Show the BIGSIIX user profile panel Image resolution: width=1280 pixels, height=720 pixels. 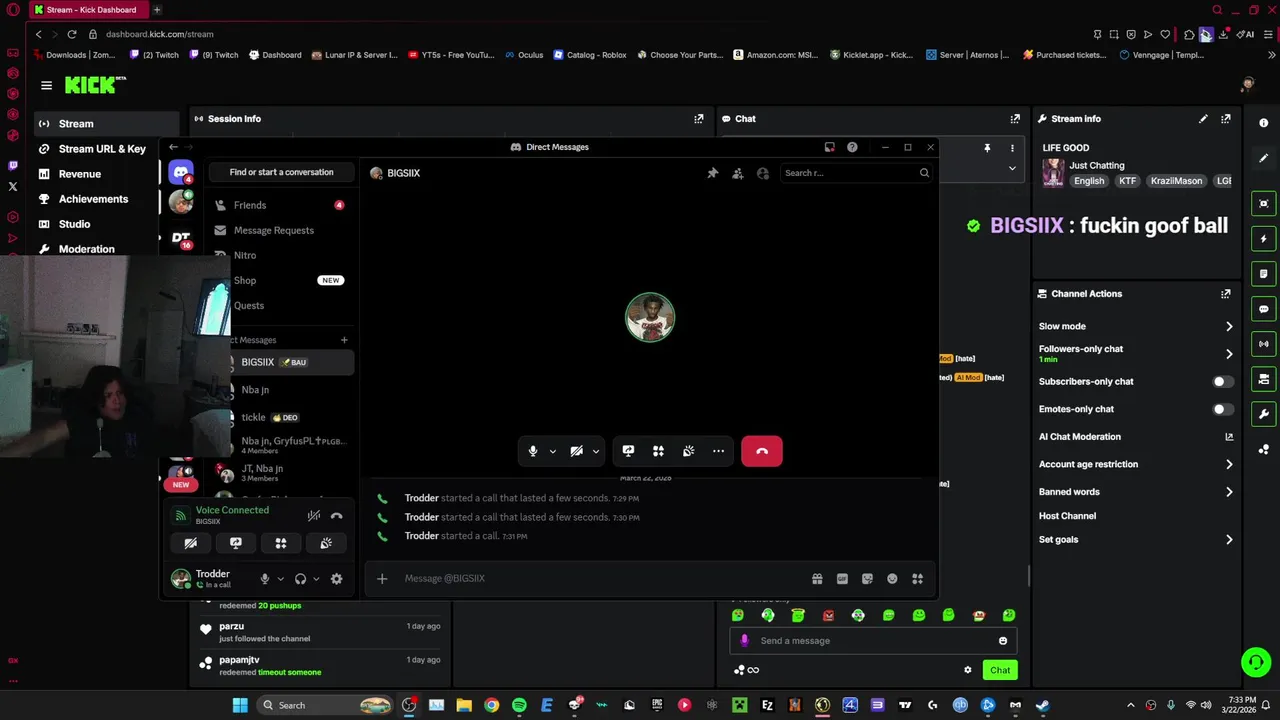[763, 173]
